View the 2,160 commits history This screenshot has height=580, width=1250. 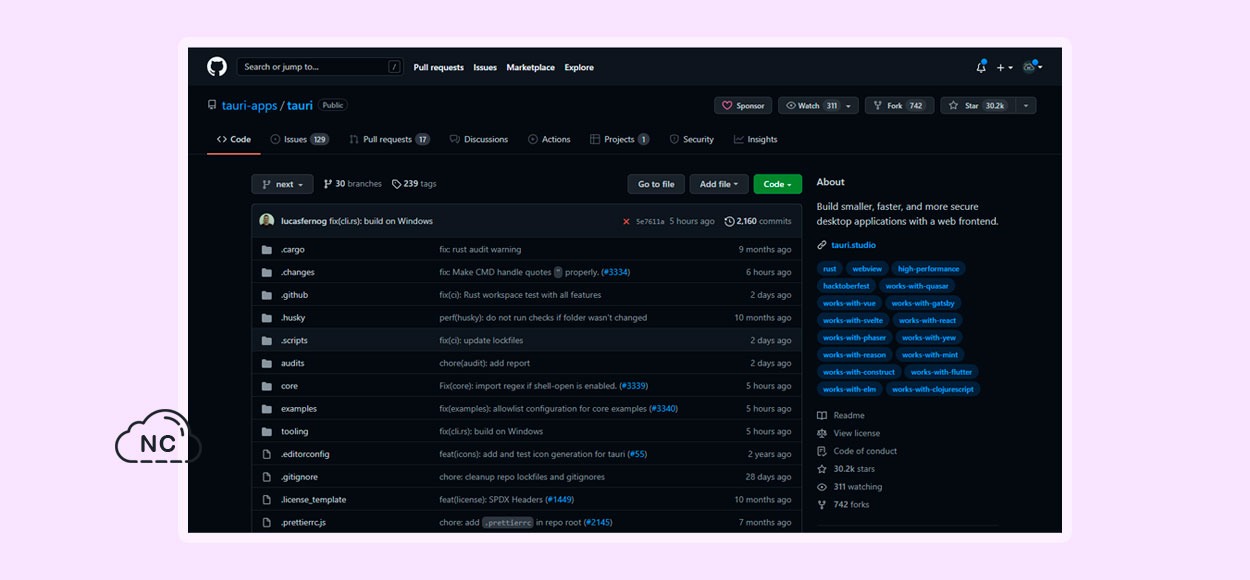(758, 221)
